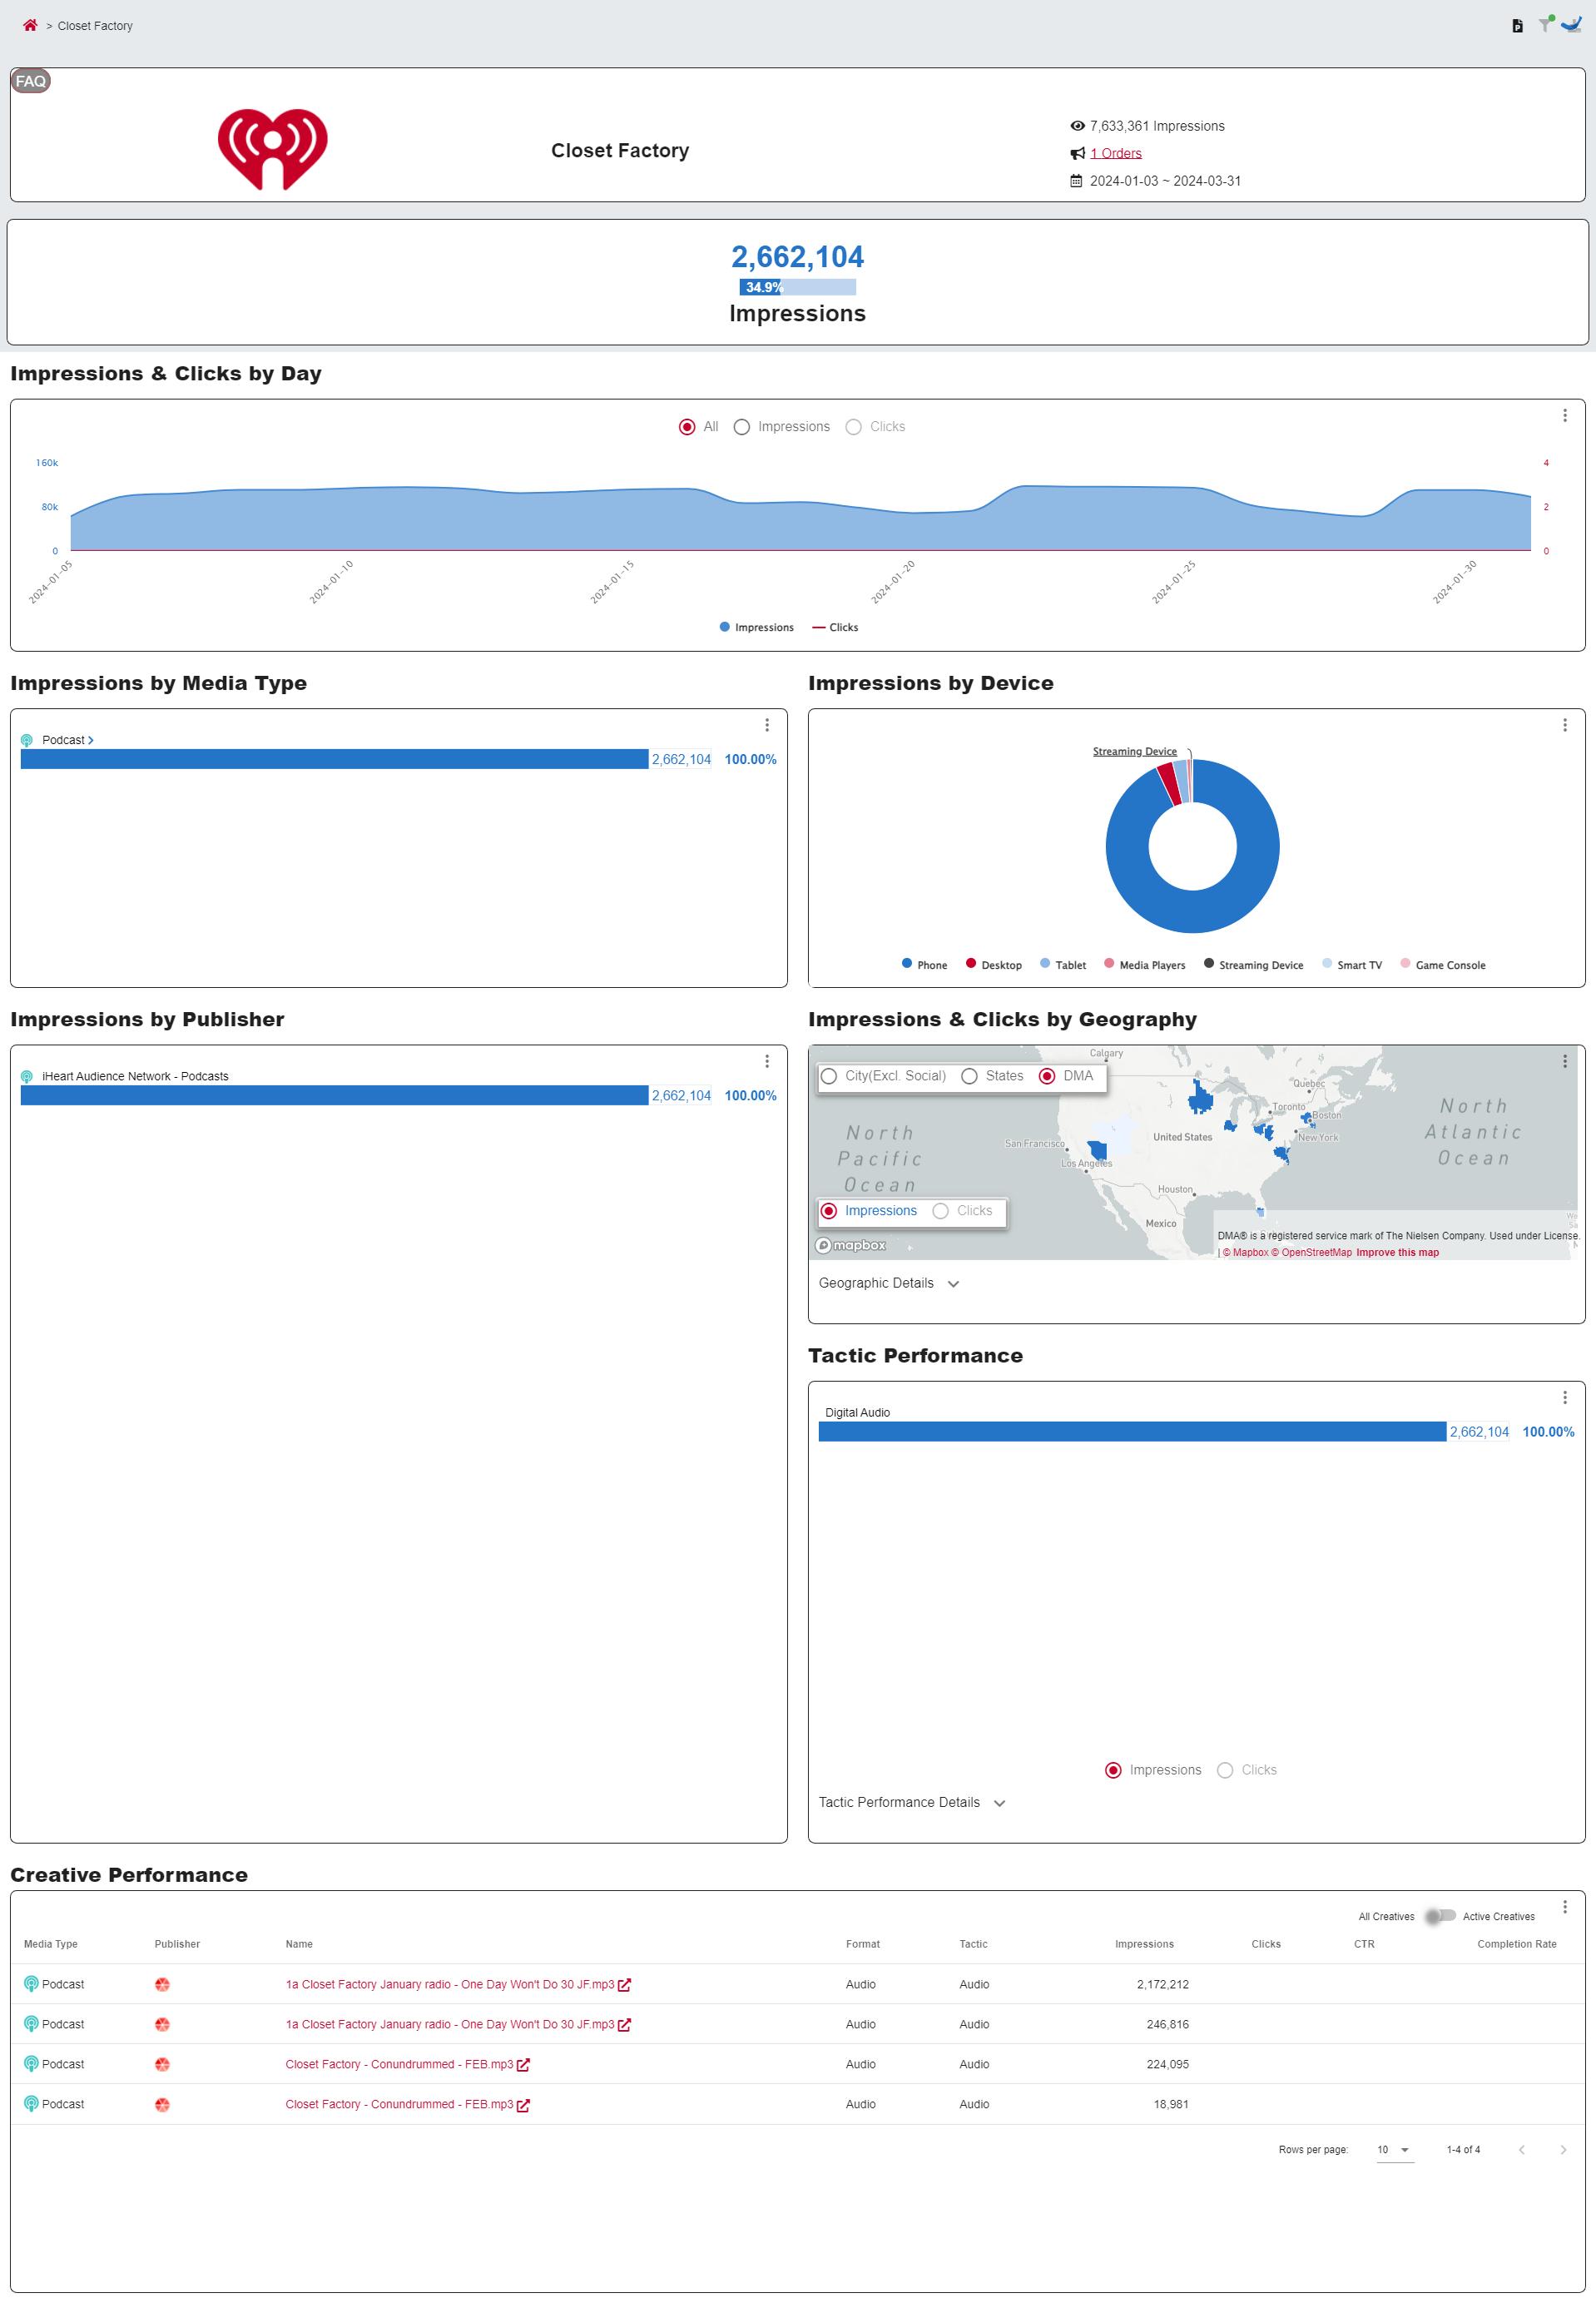Open Conundrummed FEB.mp3 link with 224,095 impressions
1596x2303 pixels.
[399, 2064]
